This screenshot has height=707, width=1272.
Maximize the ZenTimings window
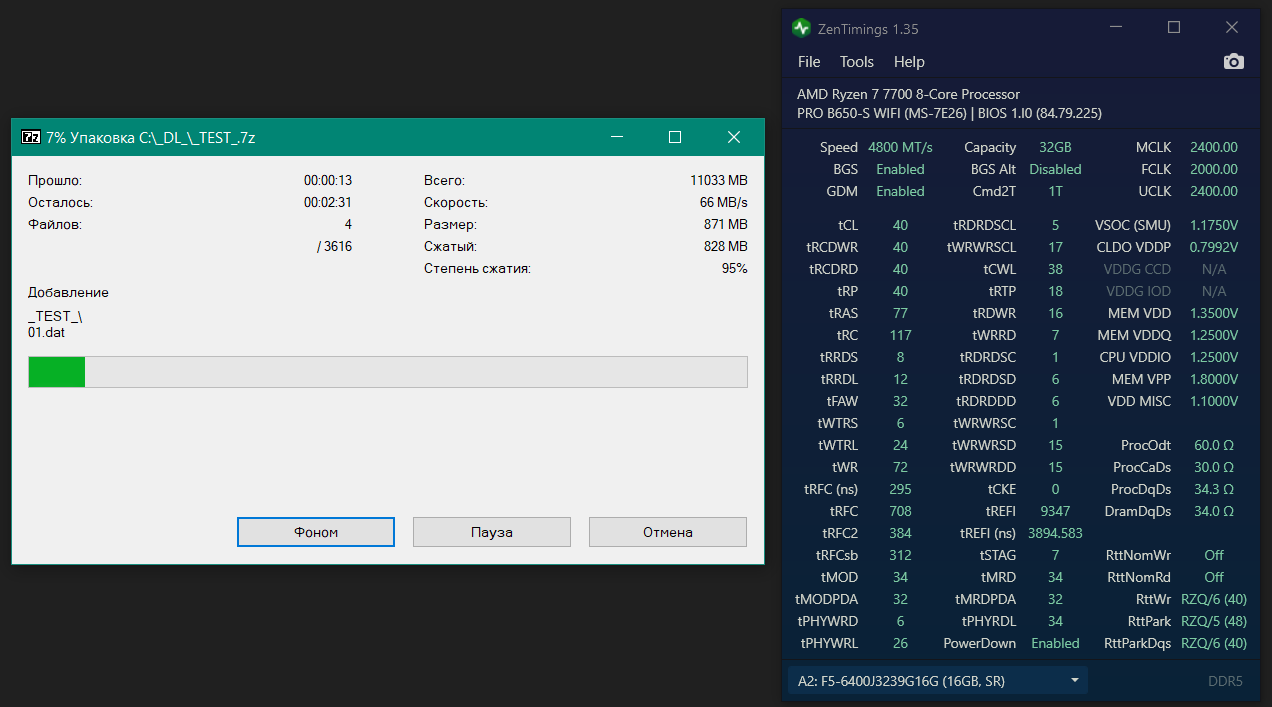1175,27
